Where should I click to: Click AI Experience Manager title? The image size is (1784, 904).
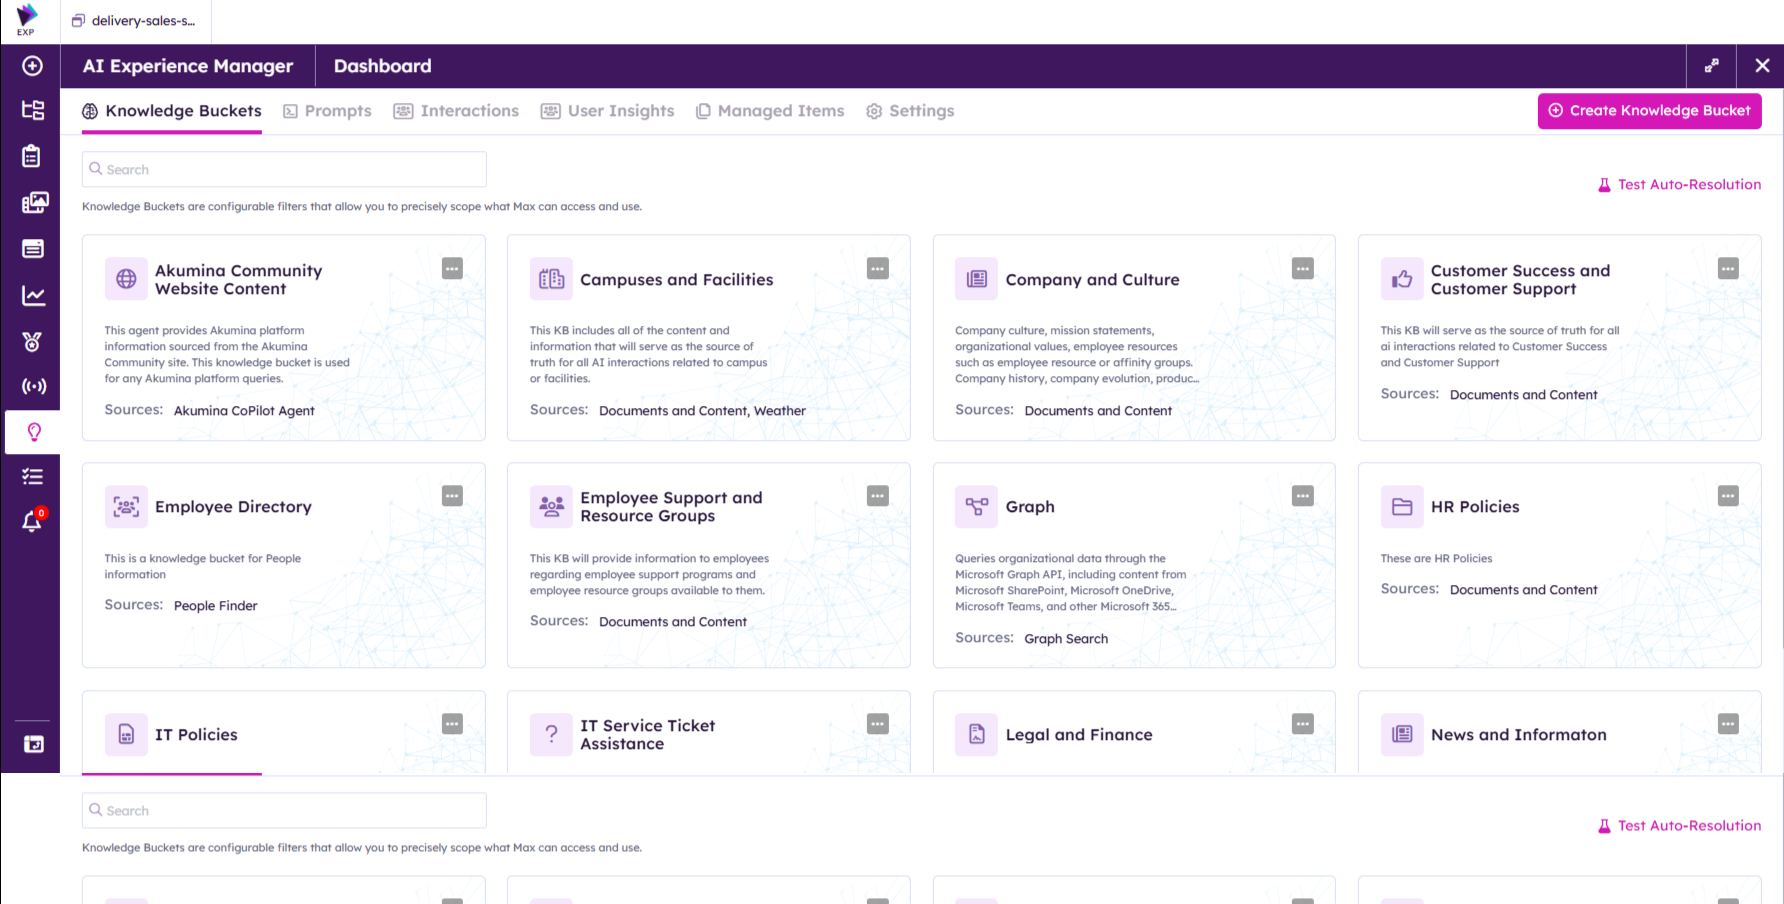click(188, 66)
